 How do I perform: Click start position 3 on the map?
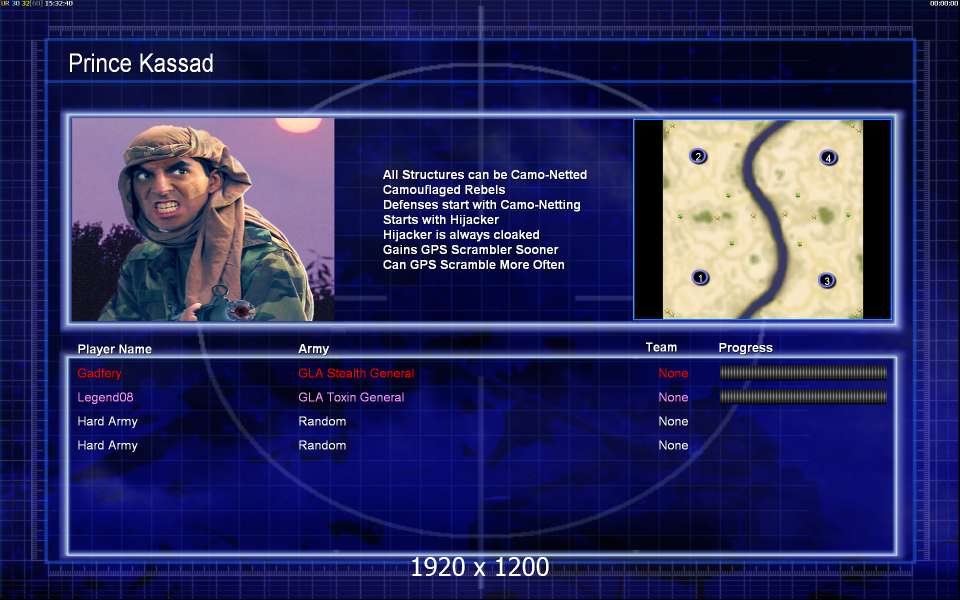point(827,280)
